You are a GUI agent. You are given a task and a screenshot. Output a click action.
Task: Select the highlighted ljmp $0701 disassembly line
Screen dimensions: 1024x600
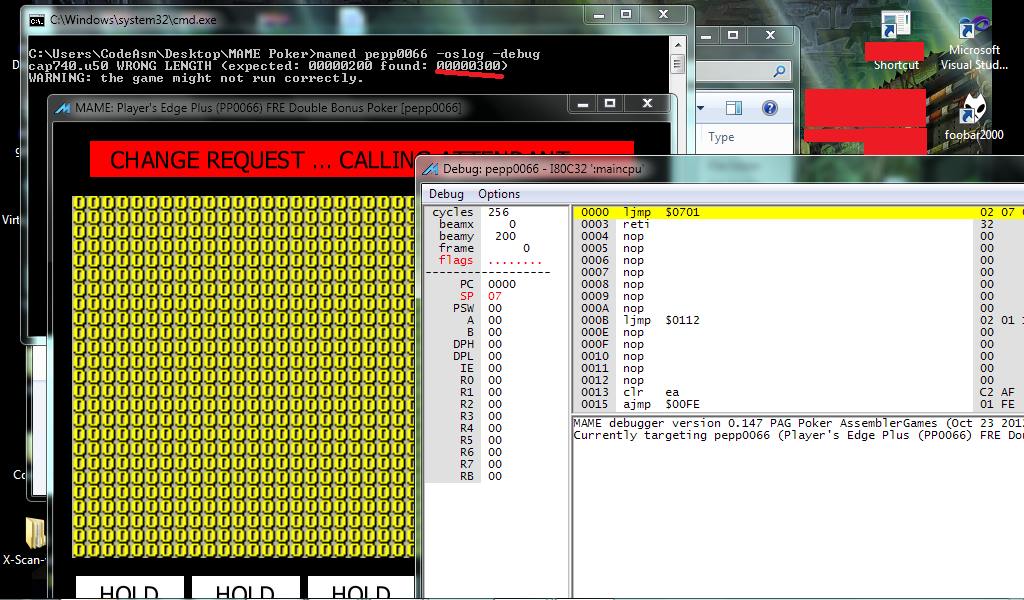[798, 212]
